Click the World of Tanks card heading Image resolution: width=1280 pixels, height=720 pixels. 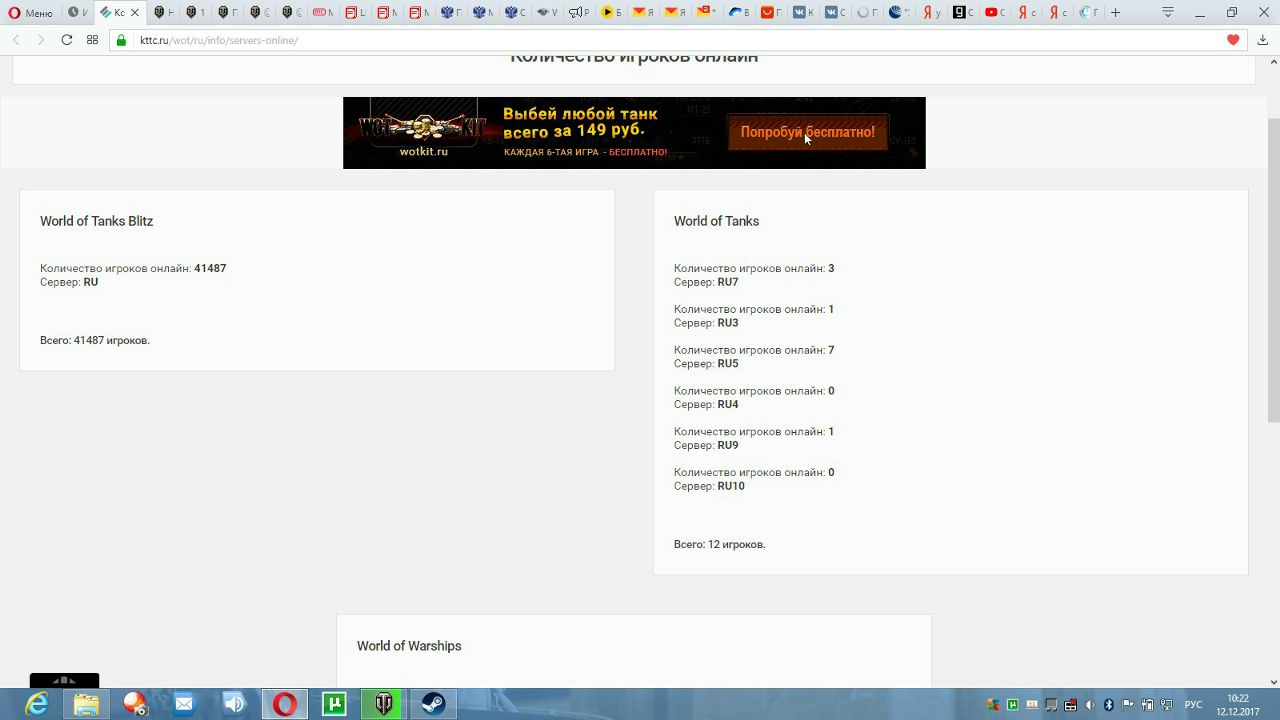click(x=716, y=221)
